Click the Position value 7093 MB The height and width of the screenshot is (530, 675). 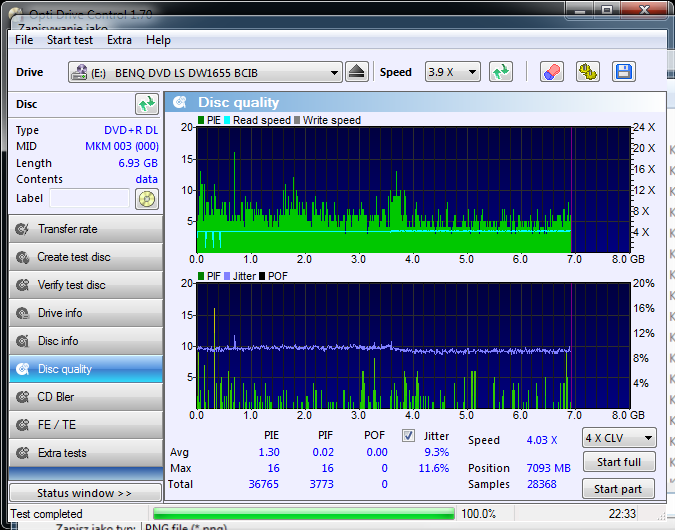tap(548, 468)
